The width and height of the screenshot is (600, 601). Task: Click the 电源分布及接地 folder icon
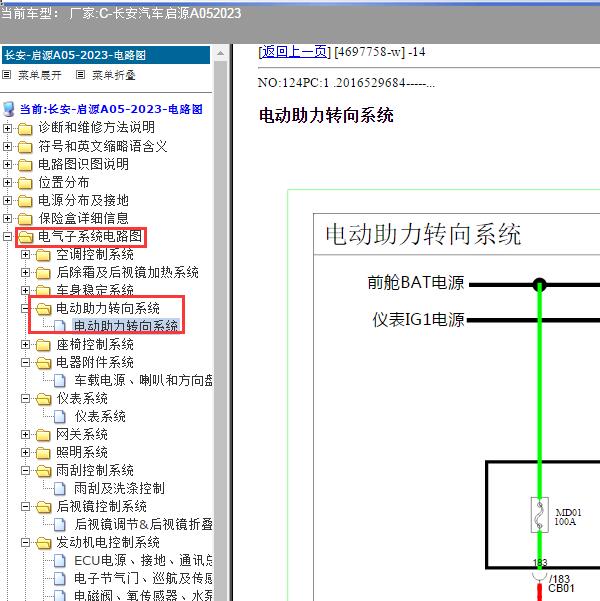[x=25, y=201]
